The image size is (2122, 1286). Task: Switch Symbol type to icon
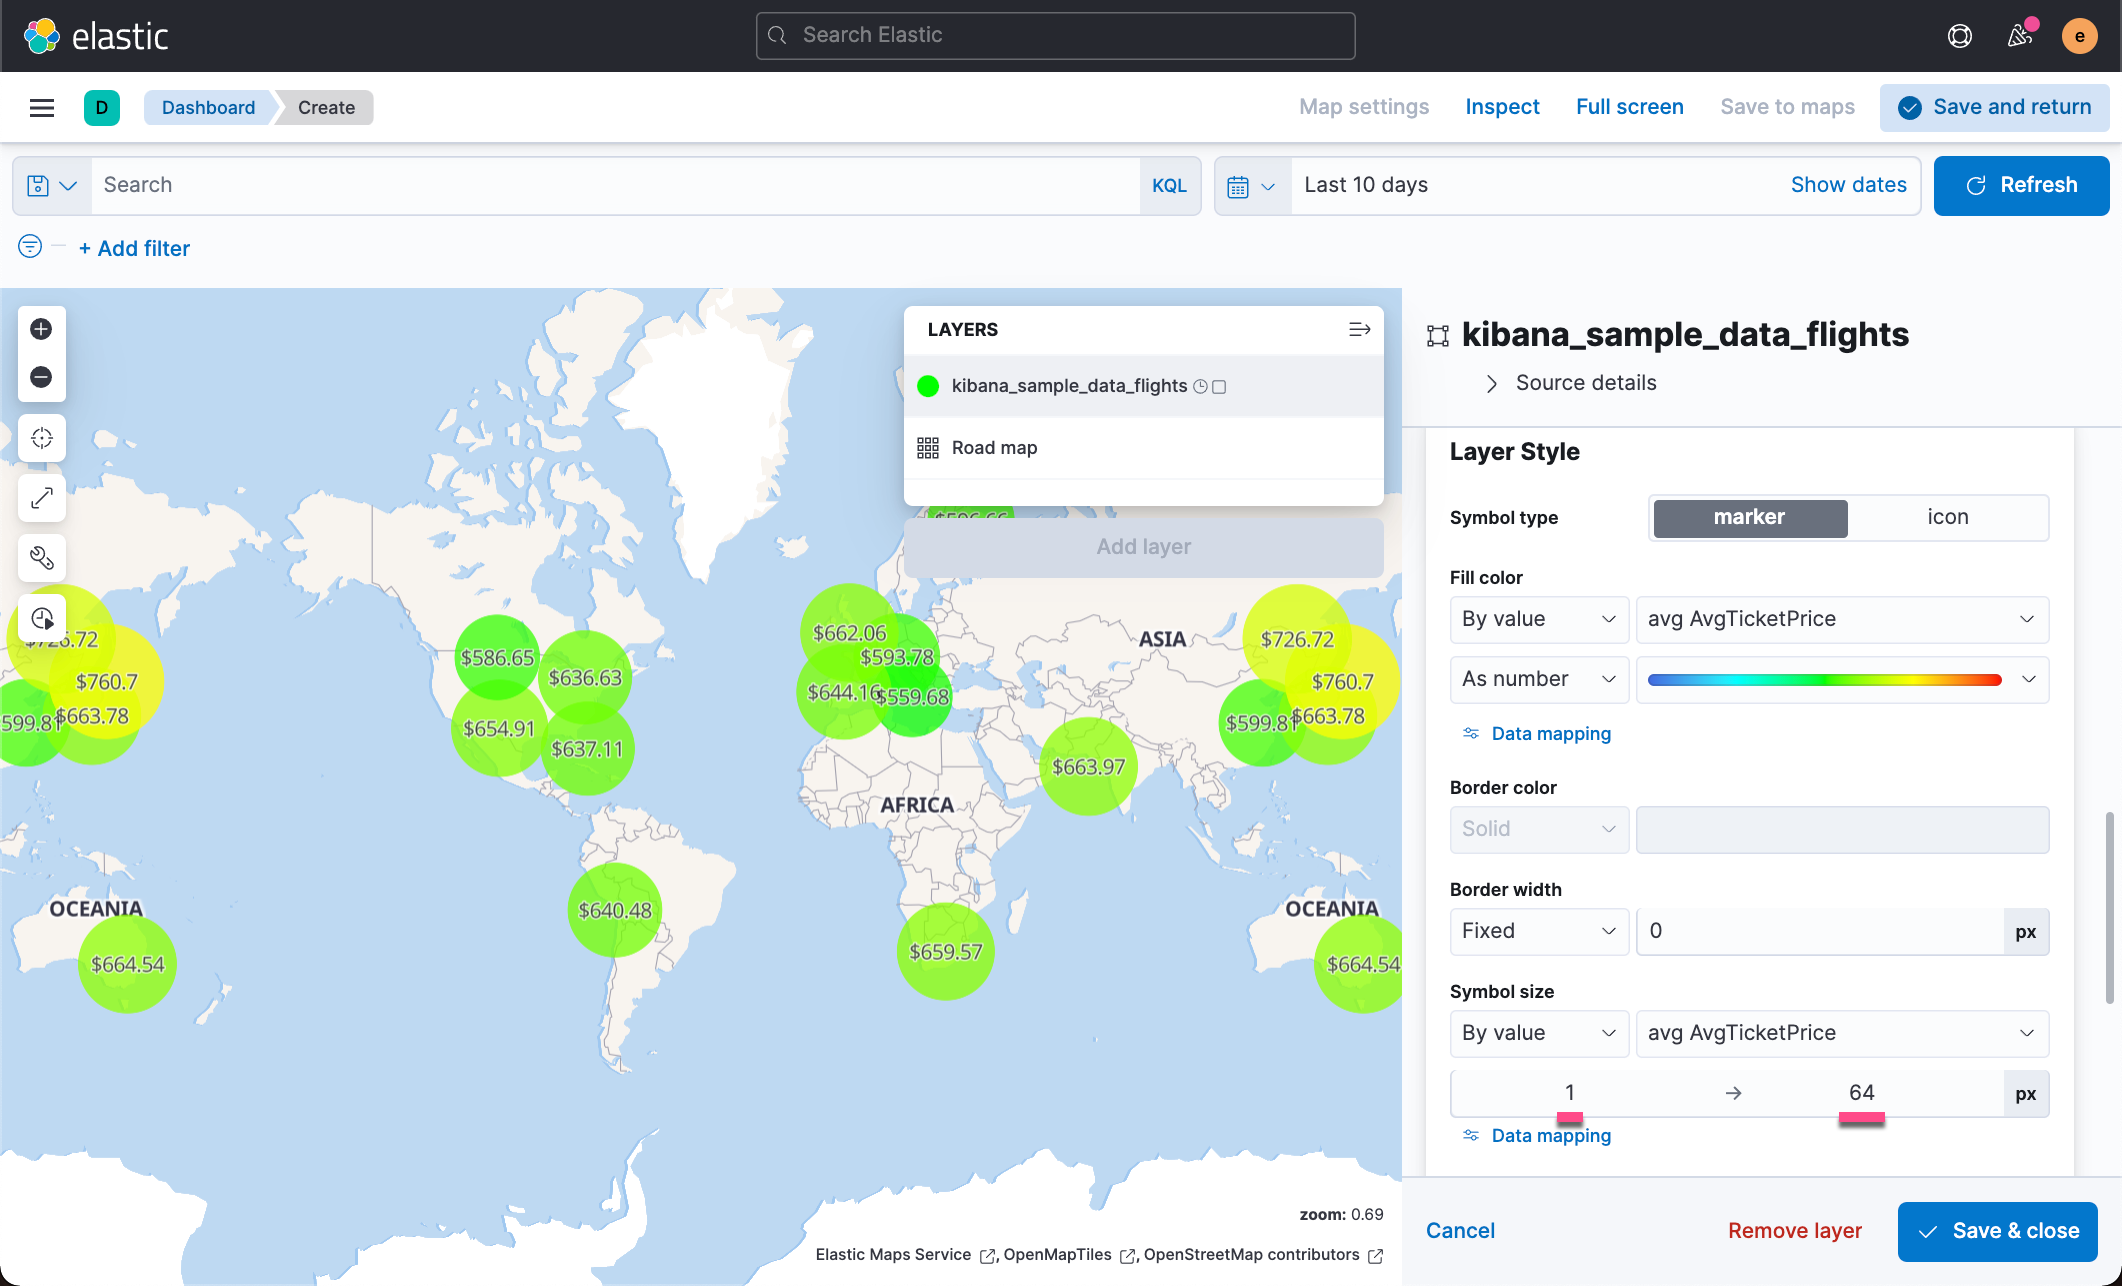(1946, 517)
